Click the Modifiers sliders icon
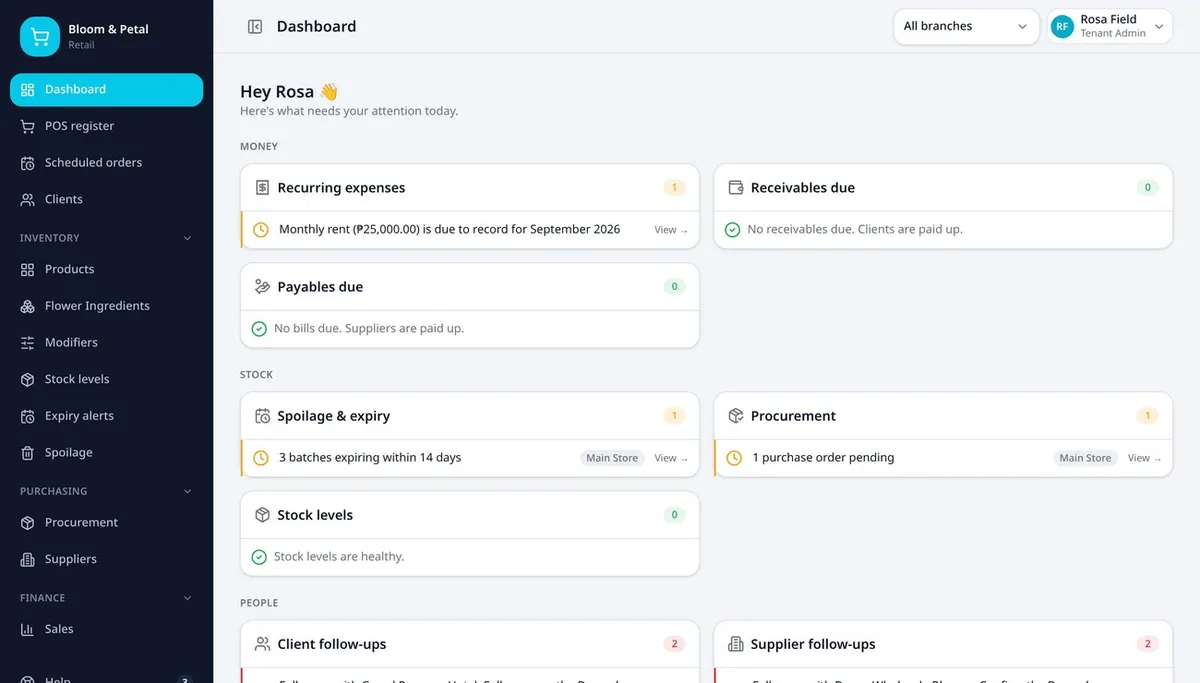The width and height of the screenshot is (1200, 683). pyautogui.click(x=27, y=343)
